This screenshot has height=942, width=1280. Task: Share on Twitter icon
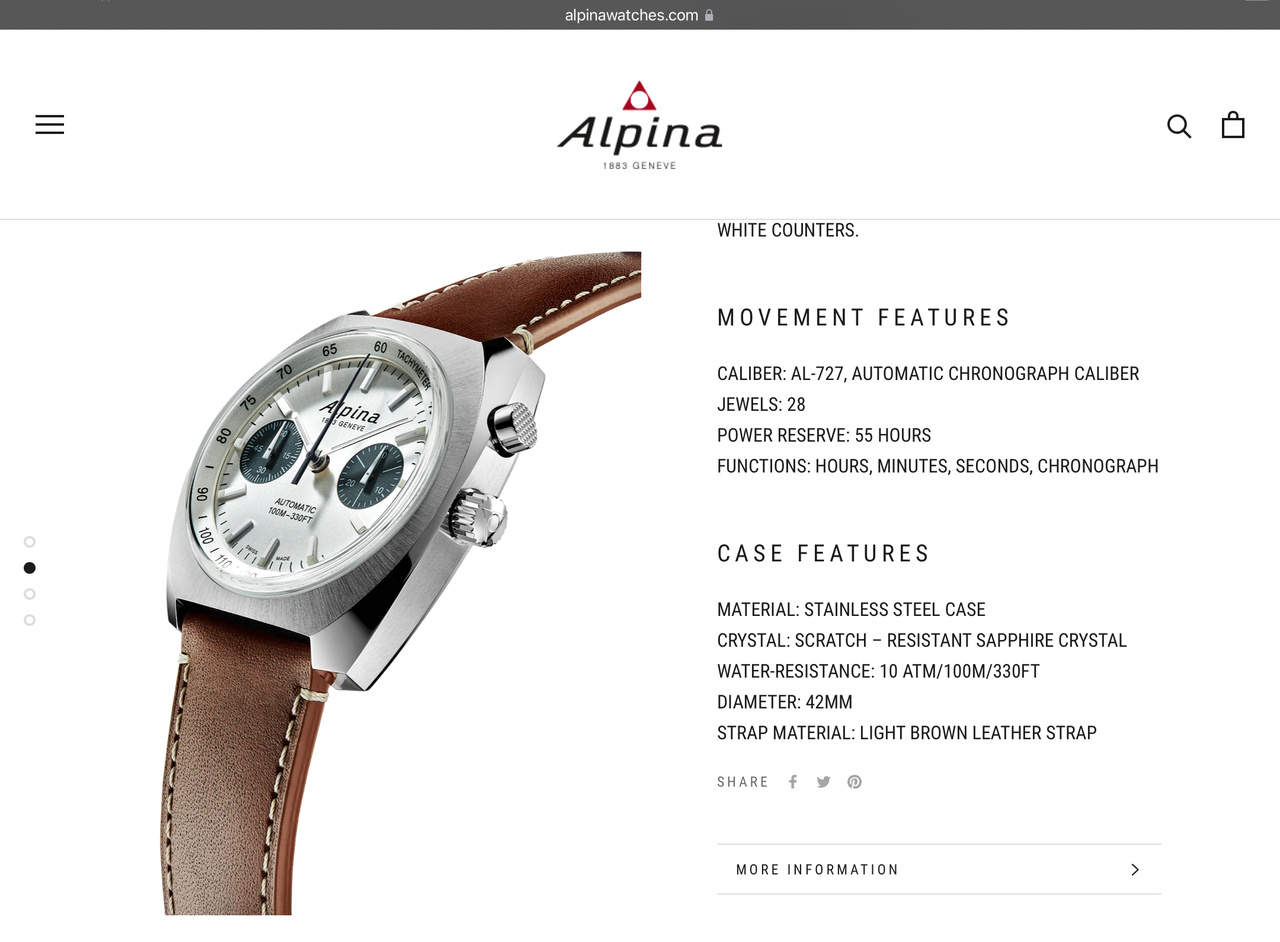823,782
